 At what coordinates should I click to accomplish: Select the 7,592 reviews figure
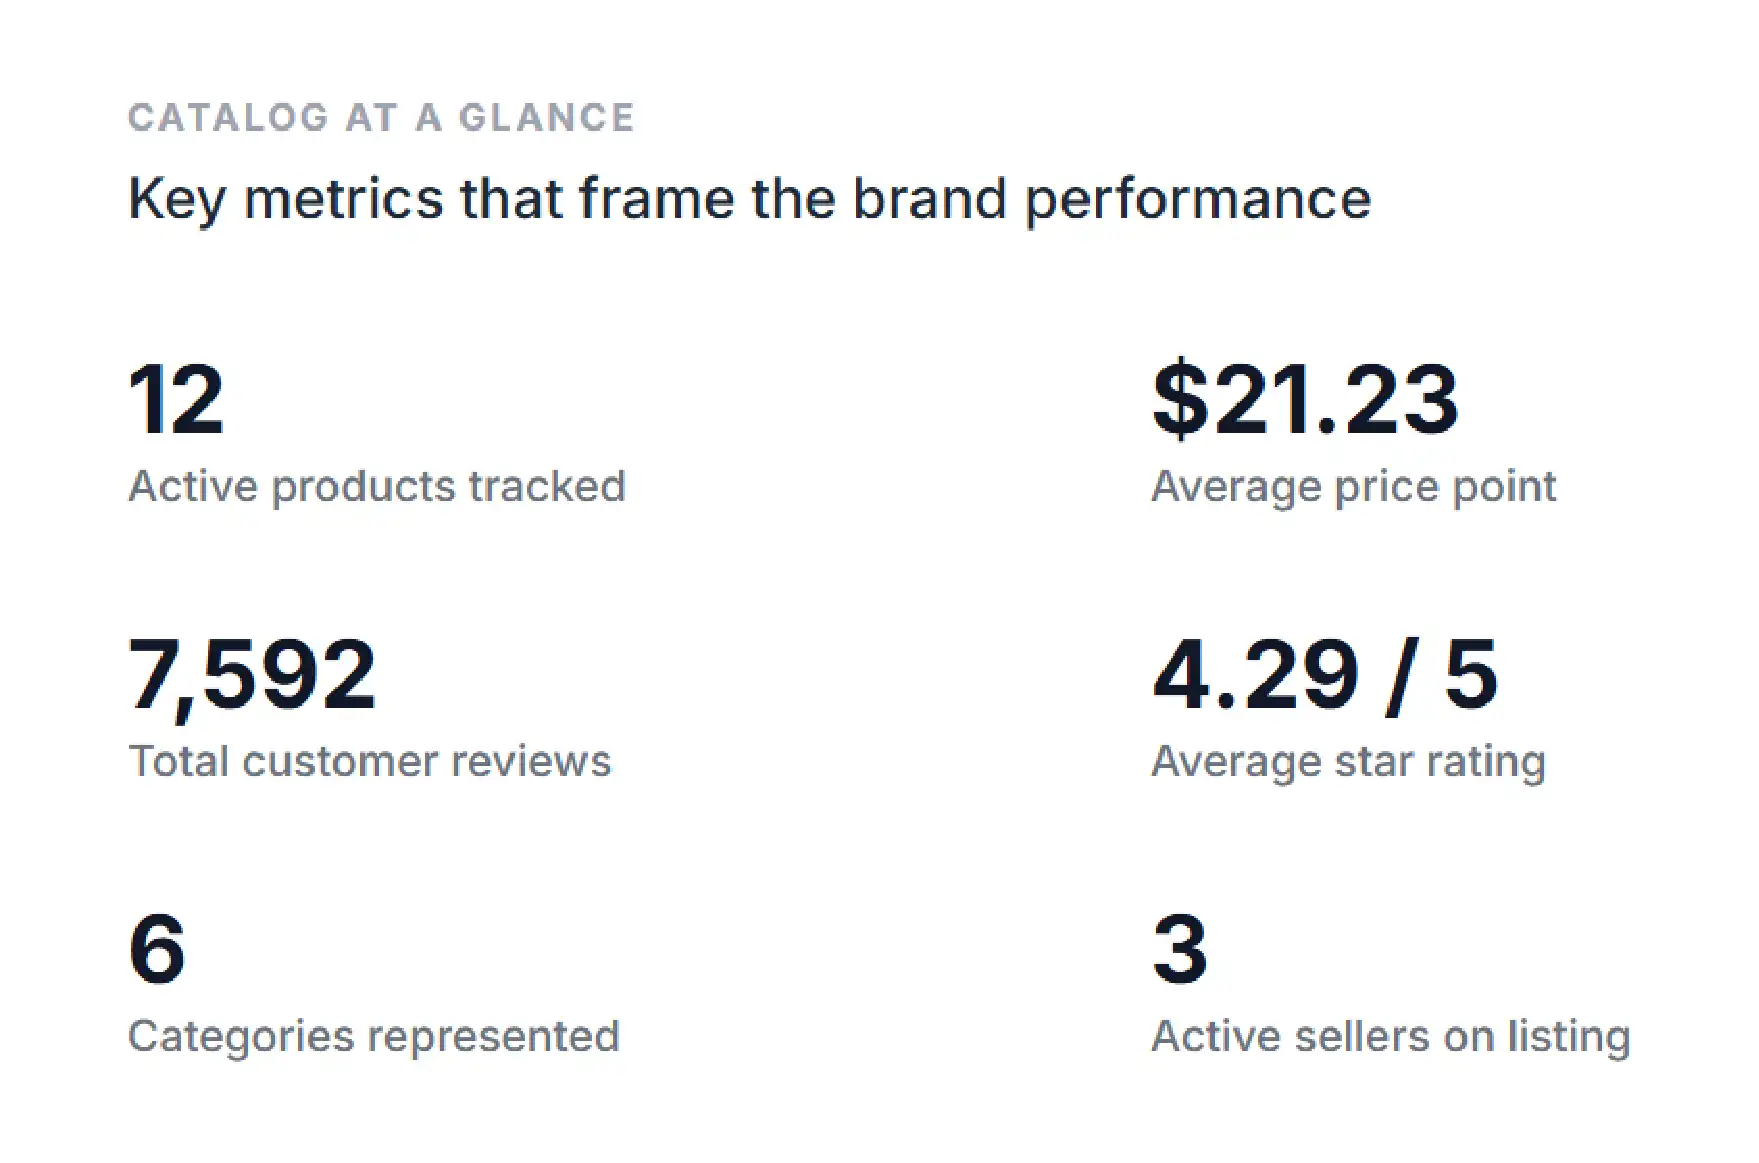(252, 676)
